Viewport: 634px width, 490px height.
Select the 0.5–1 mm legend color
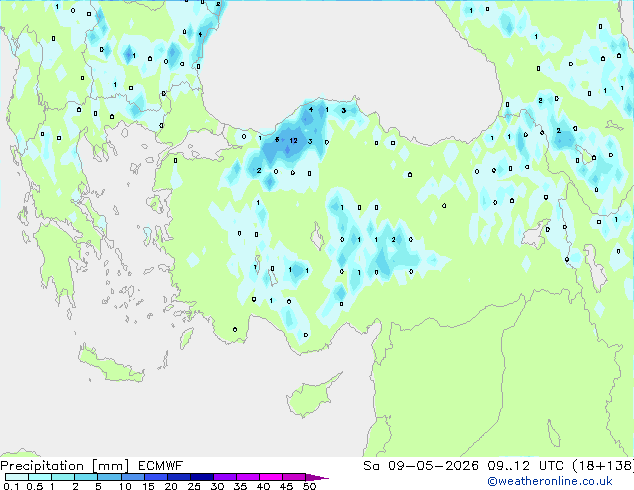click(40, 477)
